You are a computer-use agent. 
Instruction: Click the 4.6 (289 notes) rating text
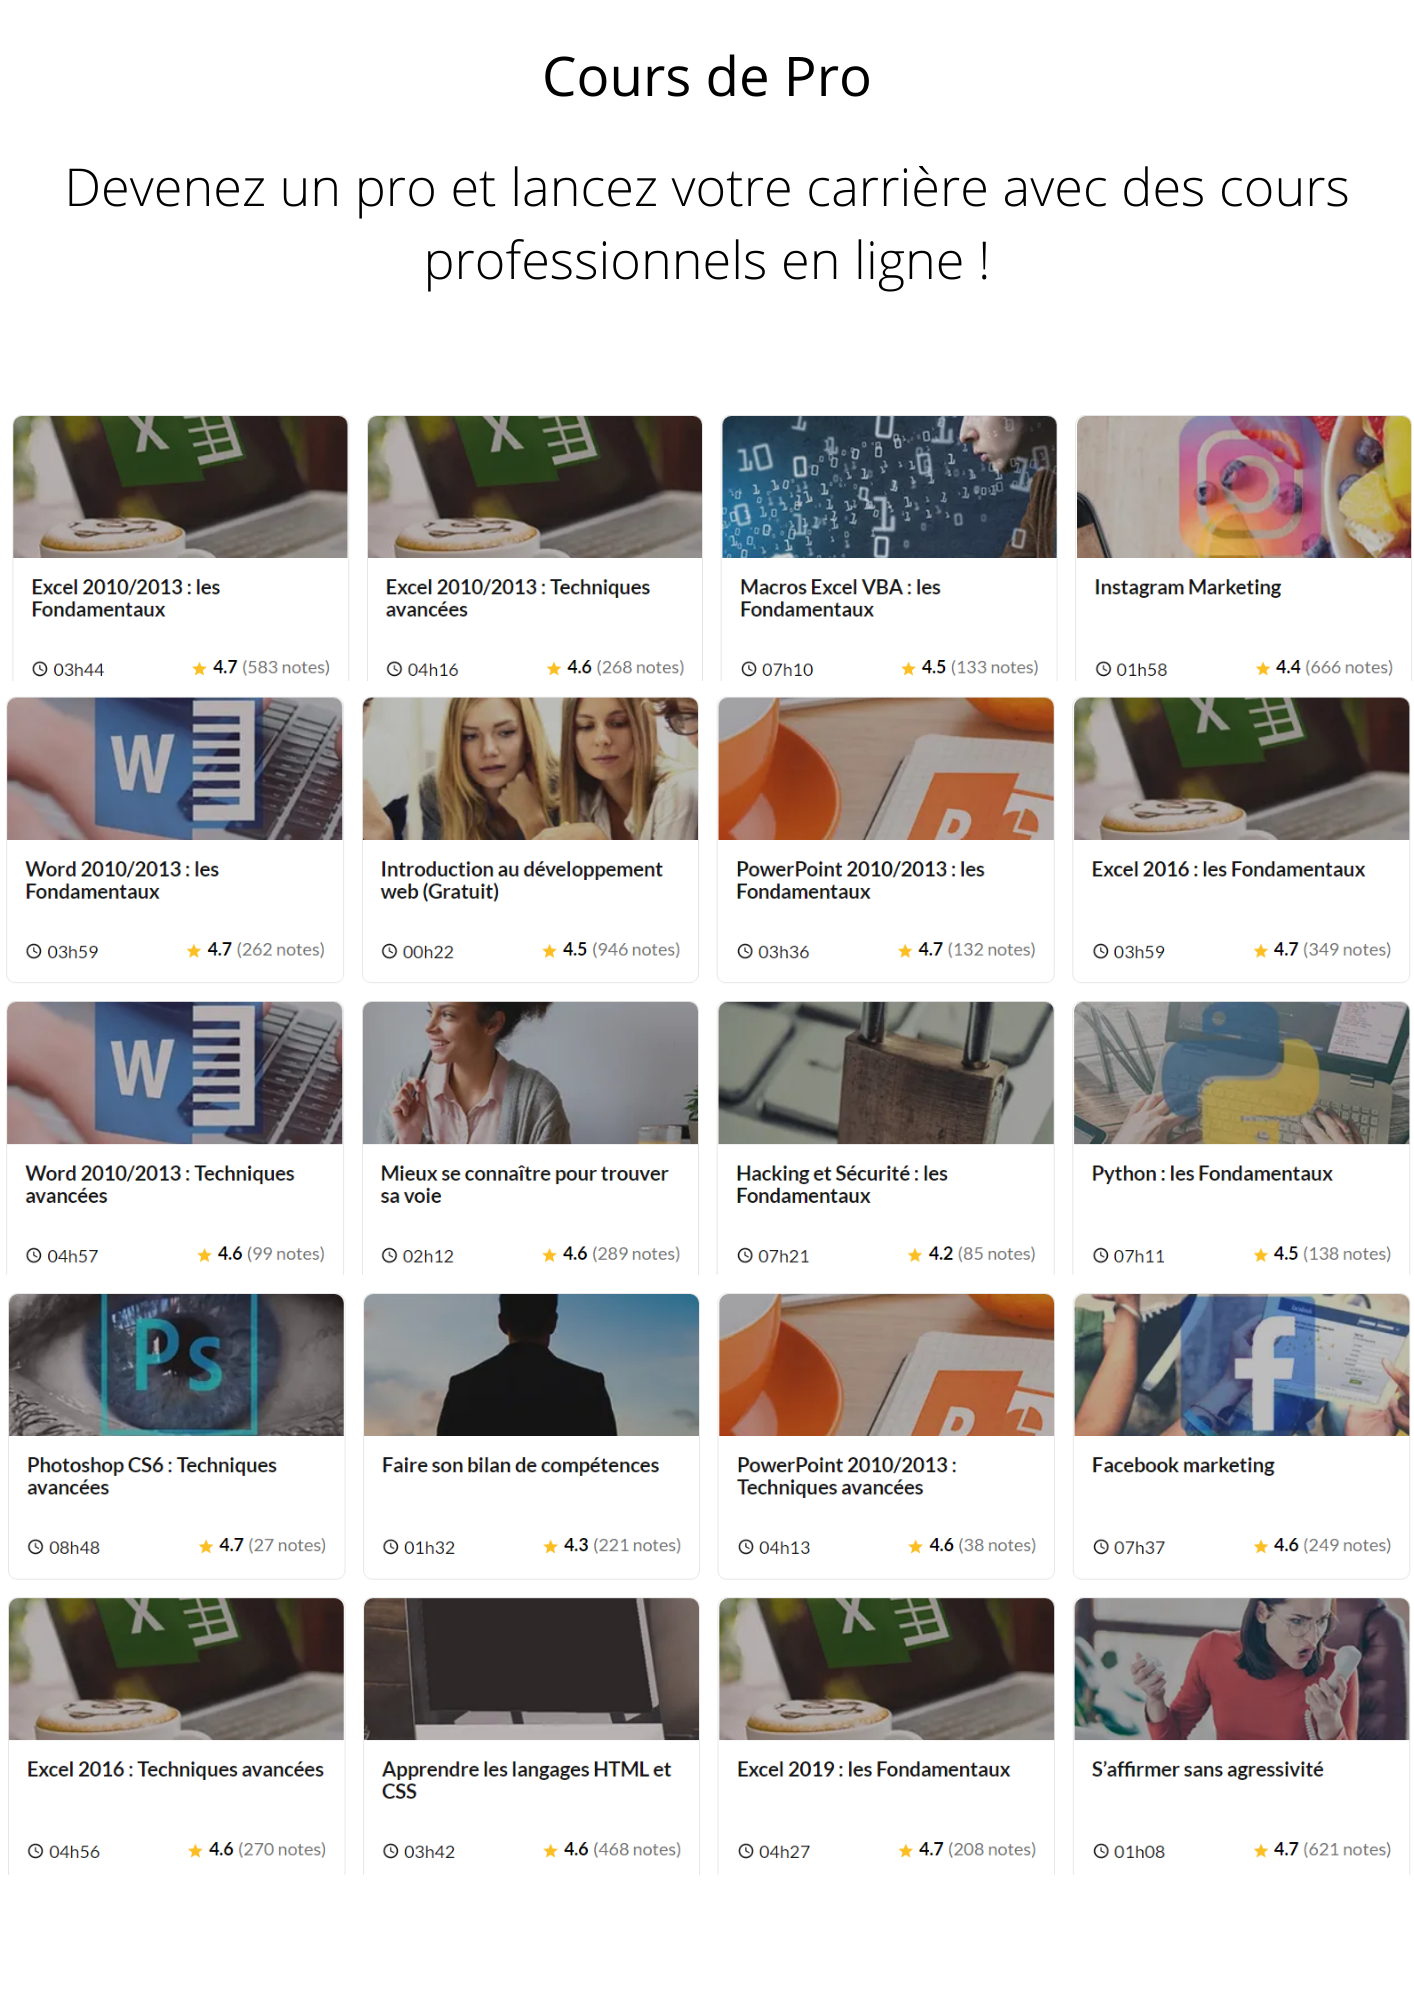tap(621, 1253)
